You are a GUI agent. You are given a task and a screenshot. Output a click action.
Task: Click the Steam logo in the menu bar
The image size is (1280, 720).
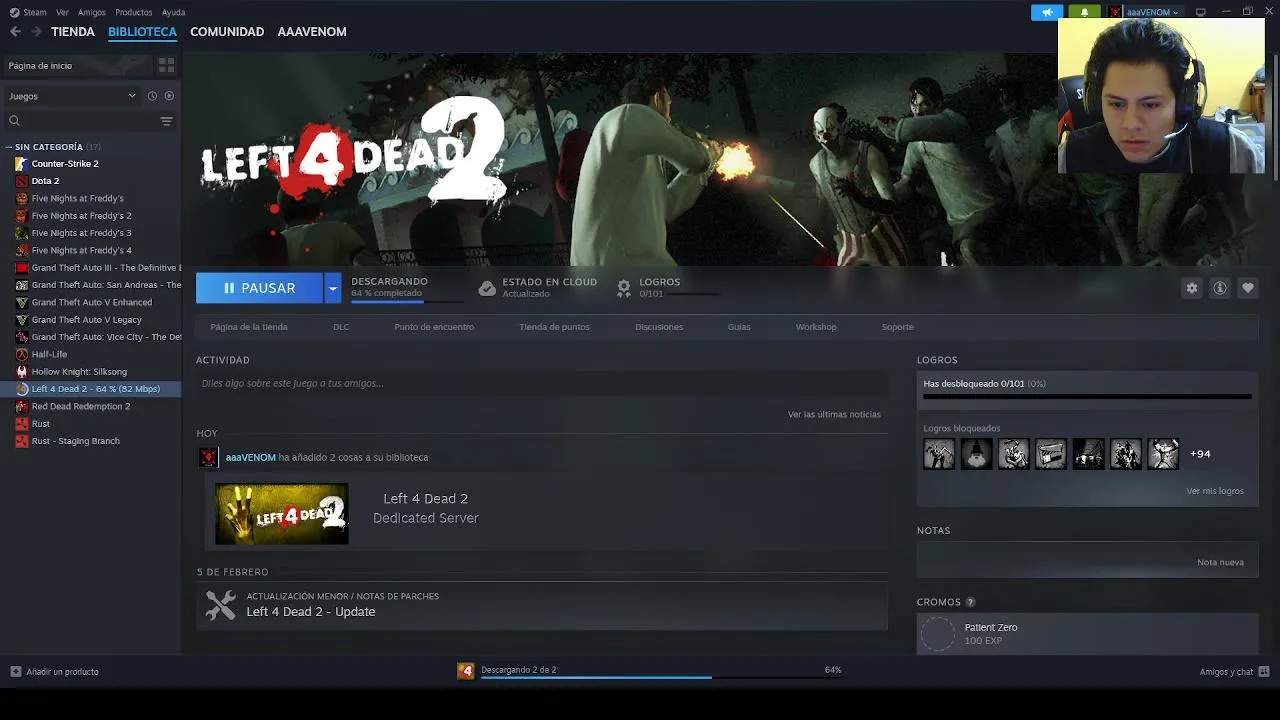14,12
